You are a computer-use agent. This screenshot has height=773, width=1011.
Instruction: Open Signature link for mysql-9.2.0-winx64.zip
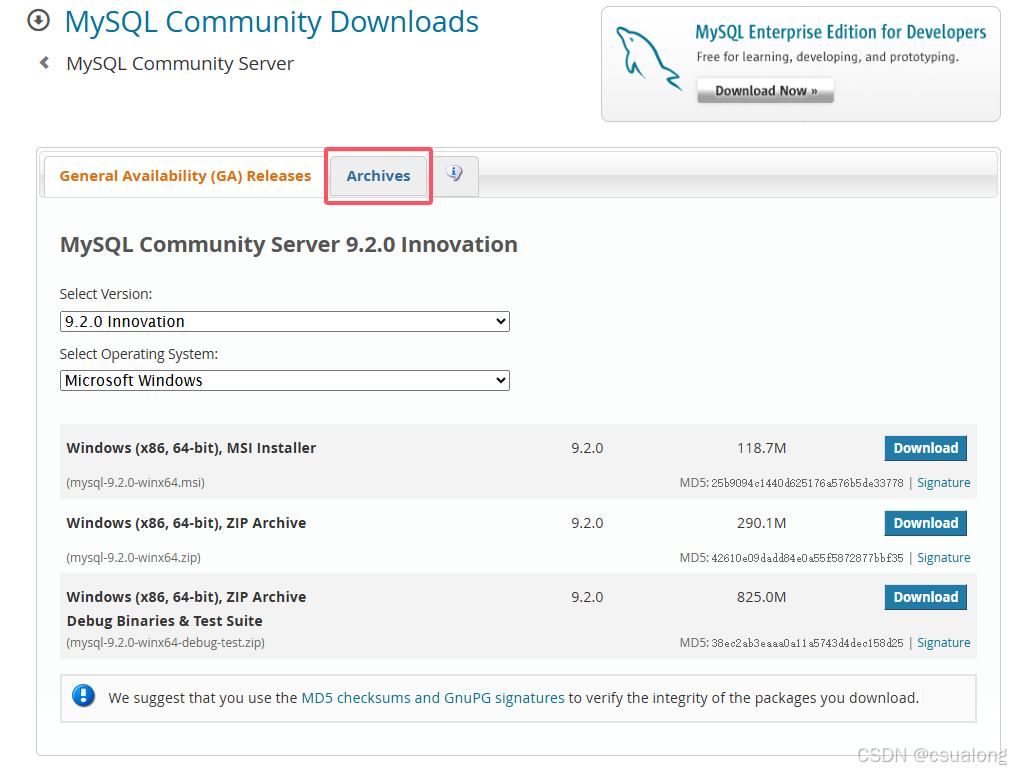(943, 558)
